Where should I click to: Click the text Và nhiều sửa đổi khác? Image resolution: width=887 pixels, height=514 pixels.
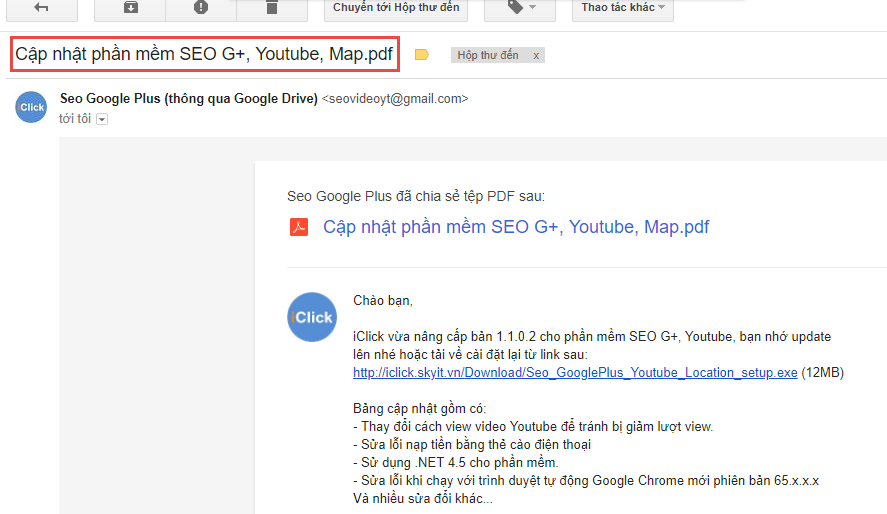point(423,499)
